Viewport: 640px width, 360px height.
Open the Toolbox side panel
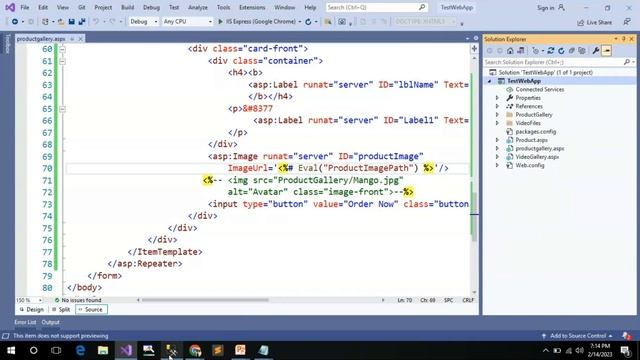click(7, 44)
